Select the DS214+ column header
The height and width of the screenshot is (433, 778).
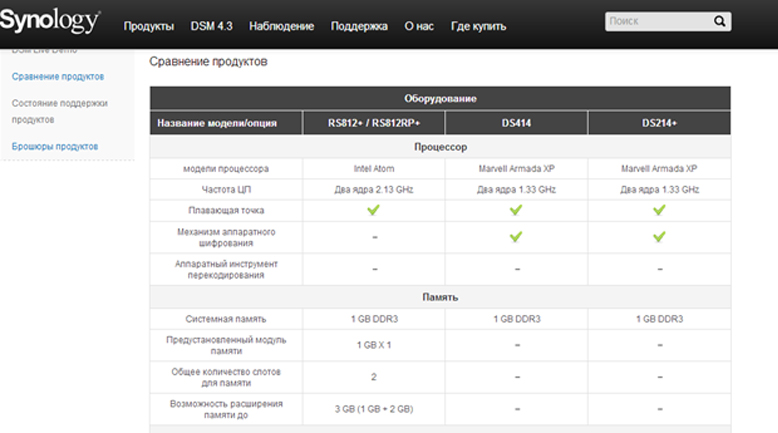click(x=659, y=123)
